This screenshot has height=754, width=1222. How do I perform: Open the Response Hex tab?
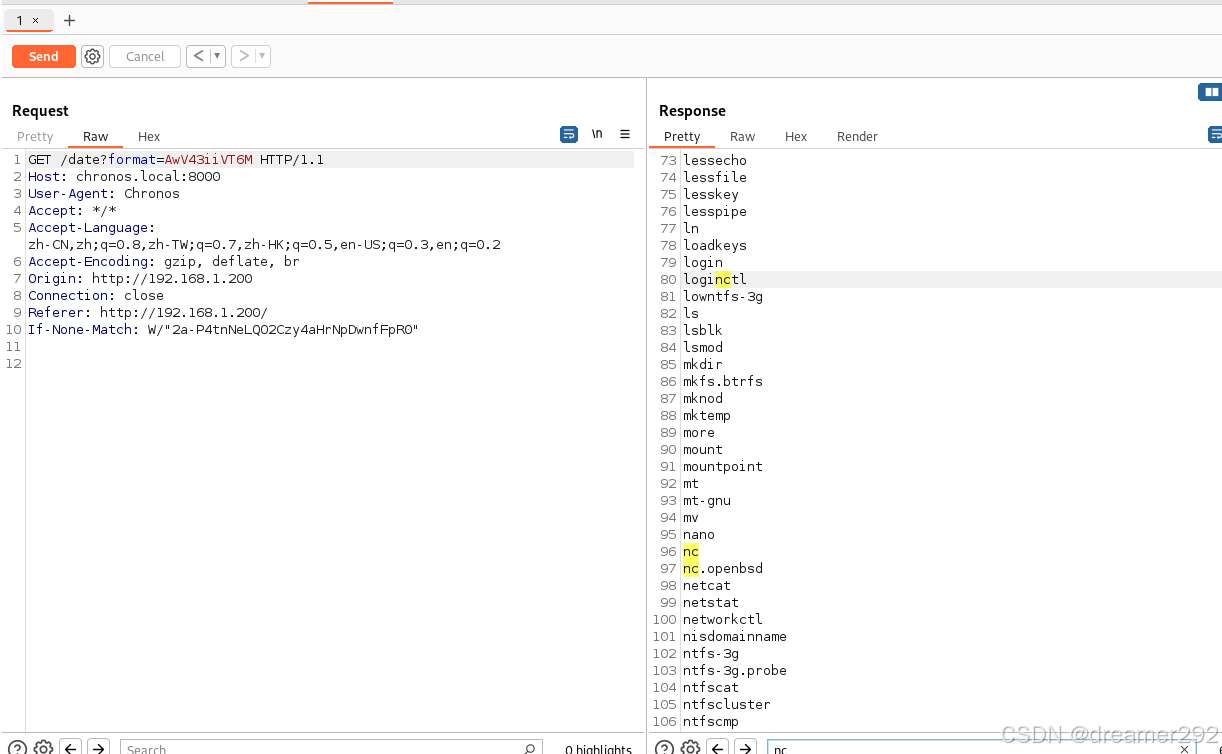(x=796, y=137)
